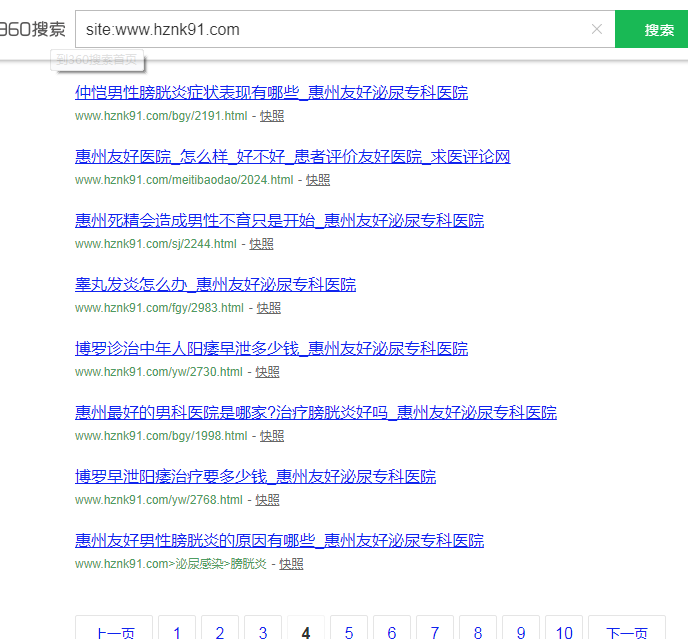Click URL text www.hznk91.com/fgy/2983.html

tap(159, 308)
